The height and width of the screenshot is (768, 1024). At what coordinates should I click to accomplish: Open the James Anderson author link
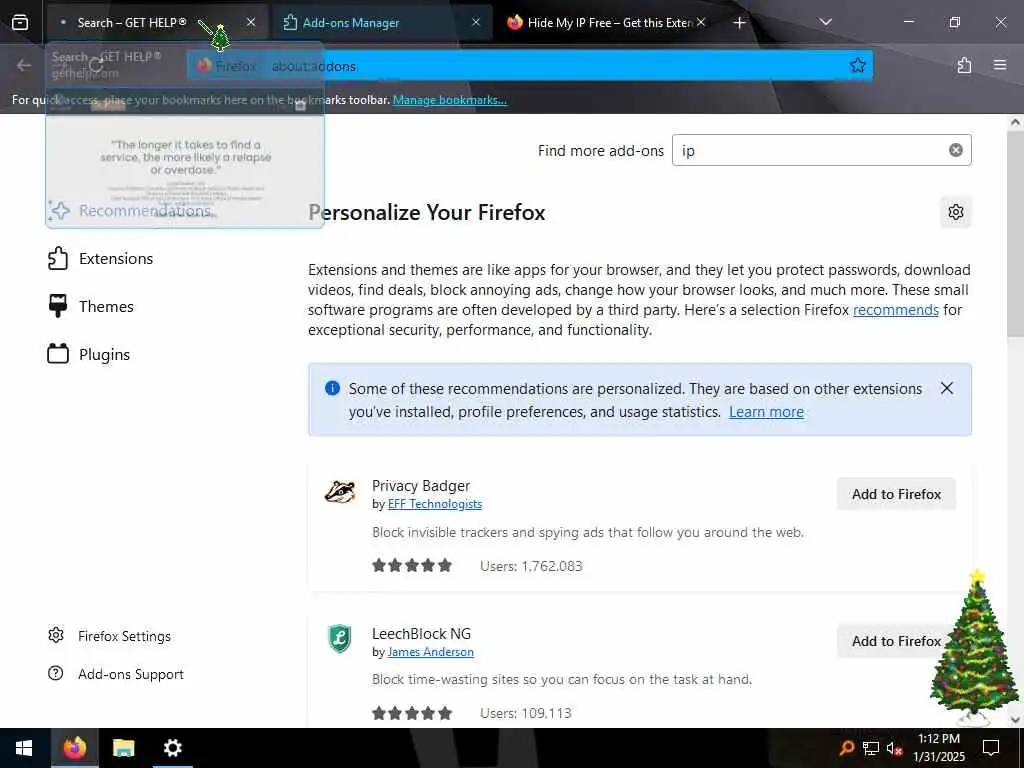coord(430,652)
